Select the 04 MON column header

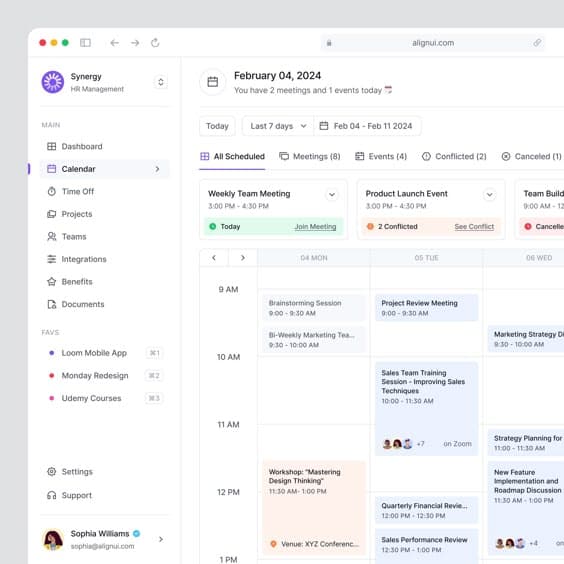pos(314,258)
